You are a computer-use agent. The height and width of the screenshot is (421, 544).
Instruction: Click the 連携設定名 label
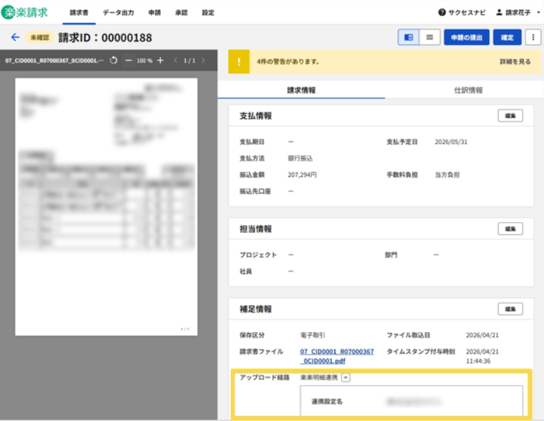pos(327,402)
